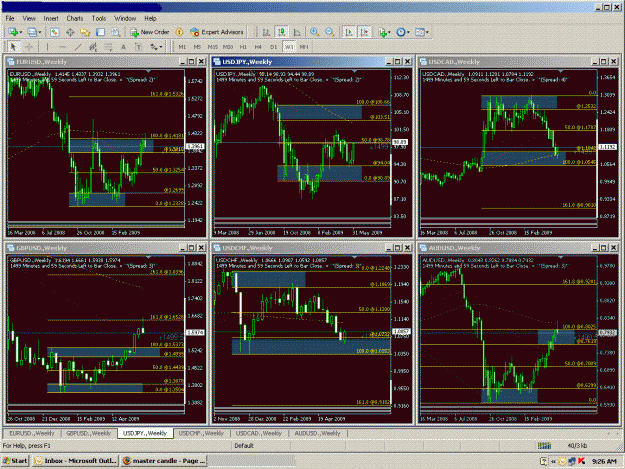Zoom out on the chart
The height and width of the screenshot is (469, 625).
330,32
